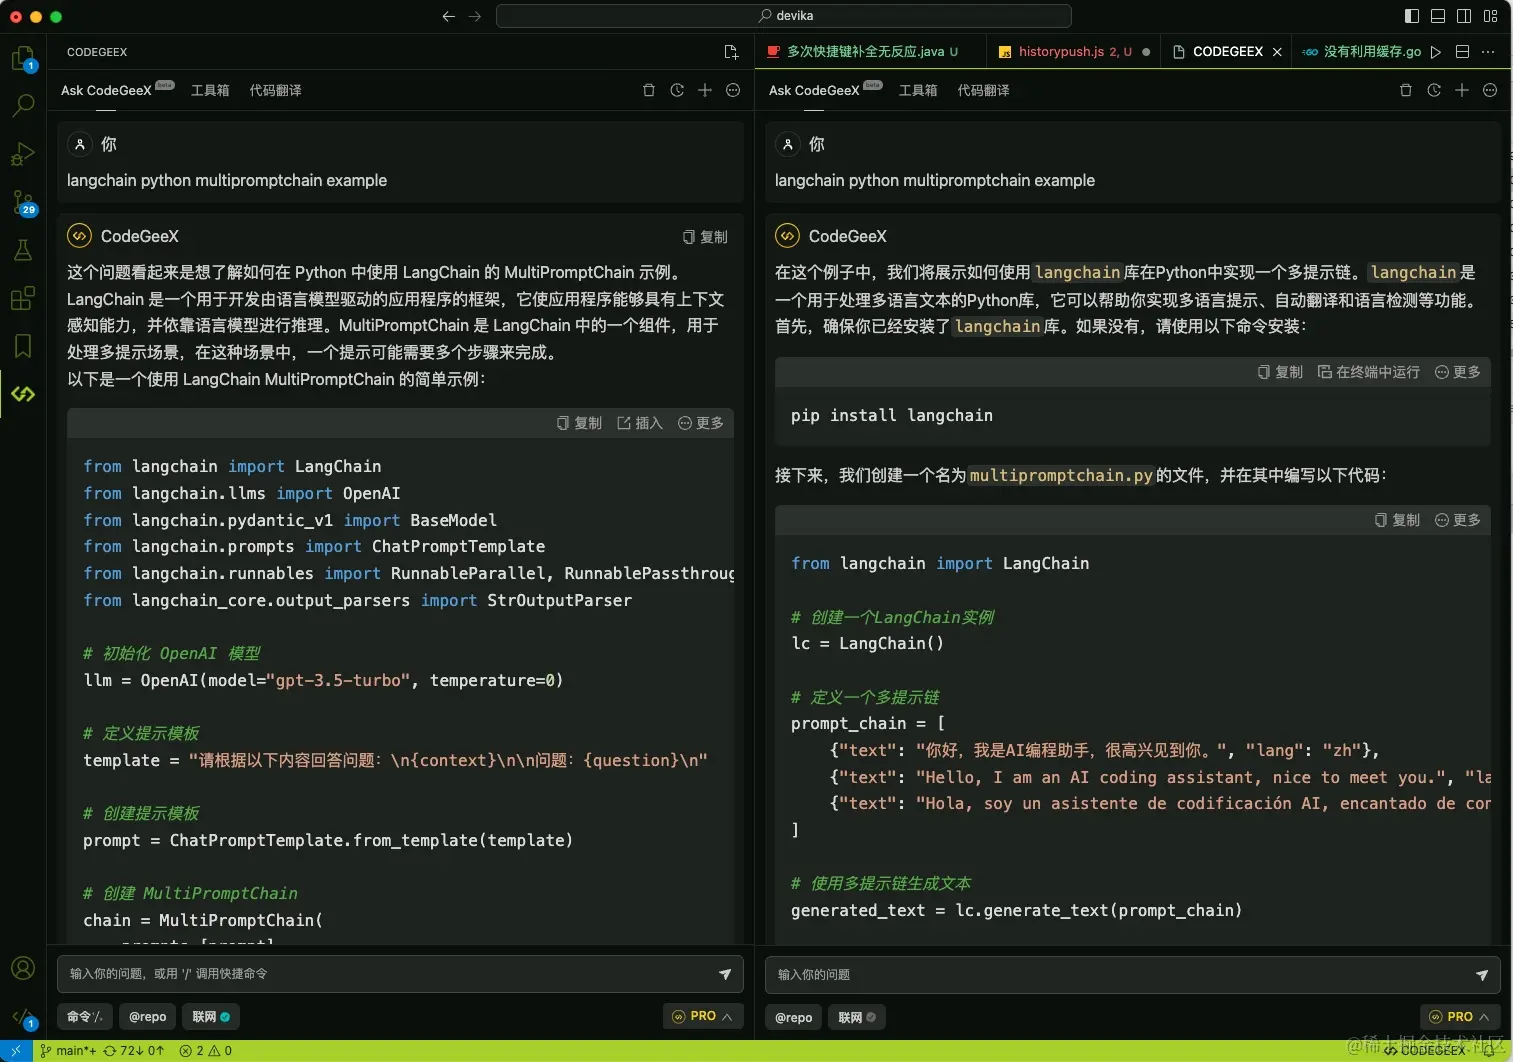Copy the left CodeGeeX response via 复制
The height and width of the screenshot is (1062, 1513).
(x=705, y=237)
